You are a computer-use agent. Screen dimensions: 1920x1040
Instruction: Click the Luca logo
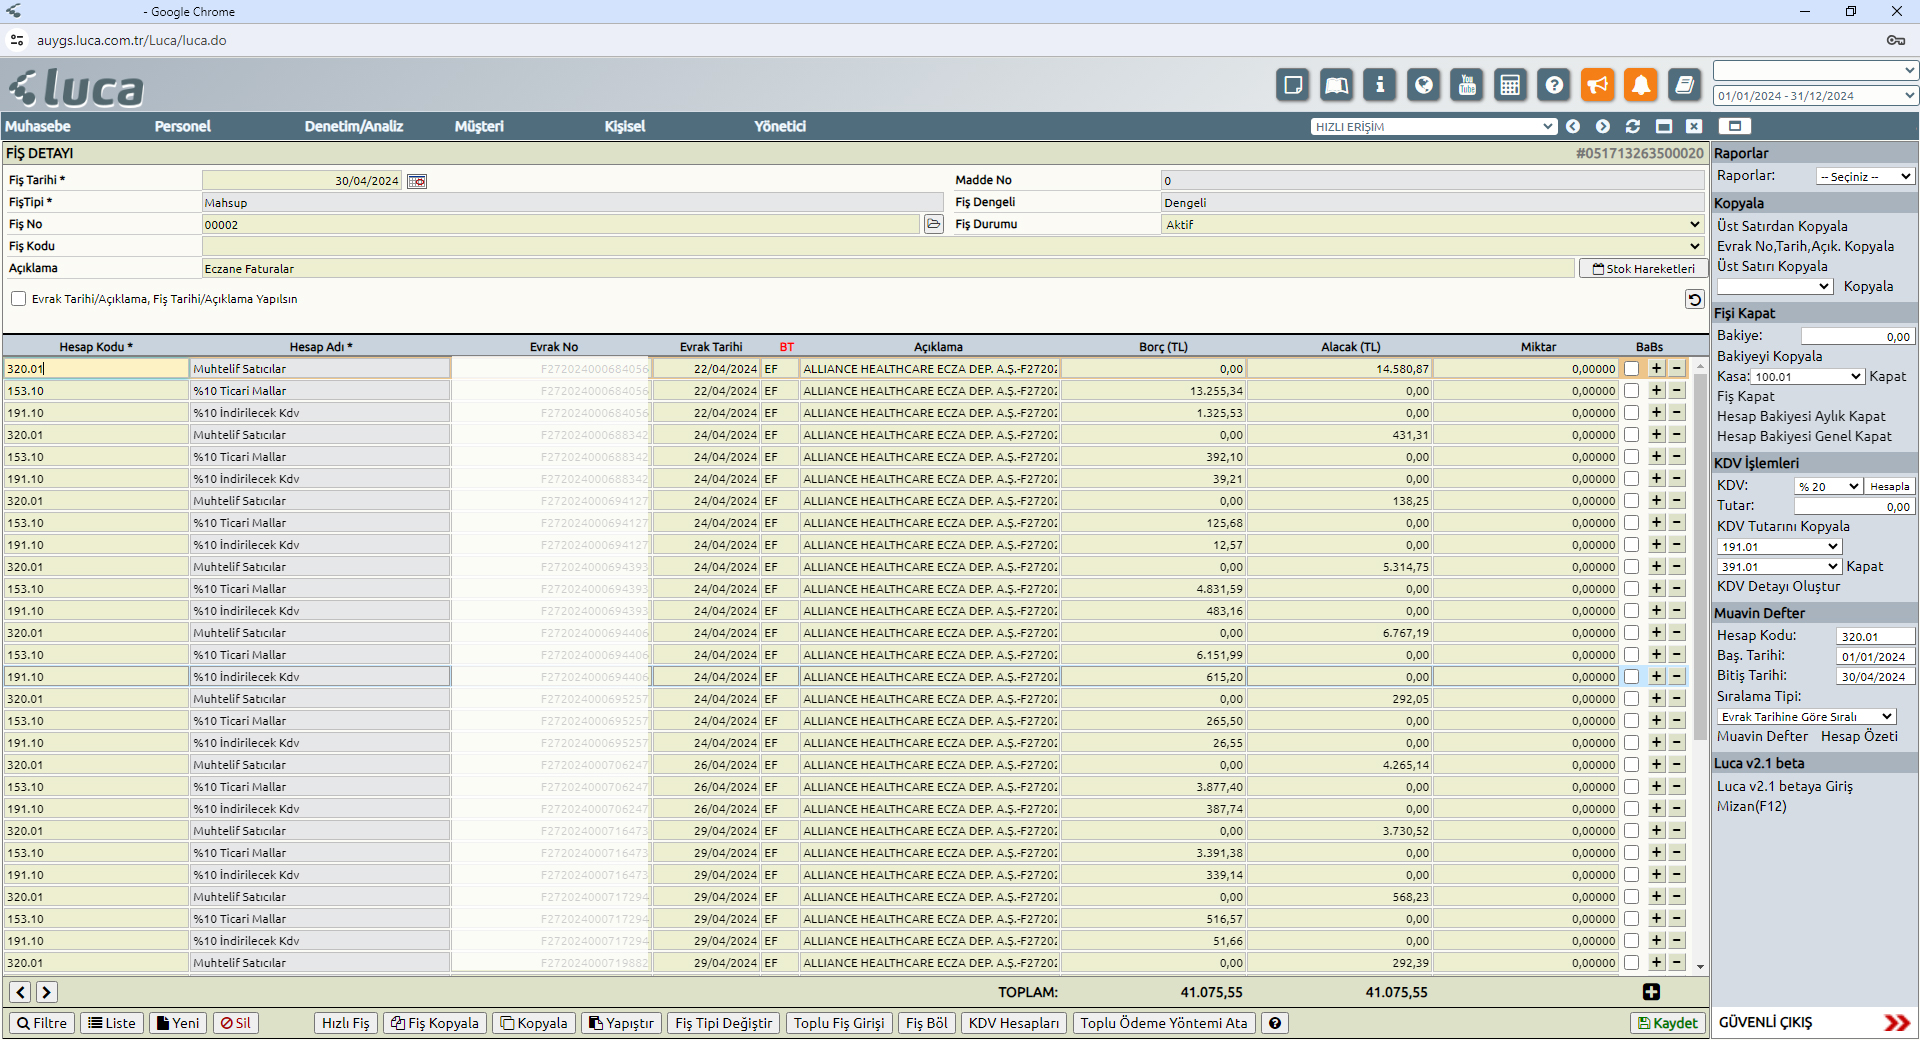pos(76,88)
